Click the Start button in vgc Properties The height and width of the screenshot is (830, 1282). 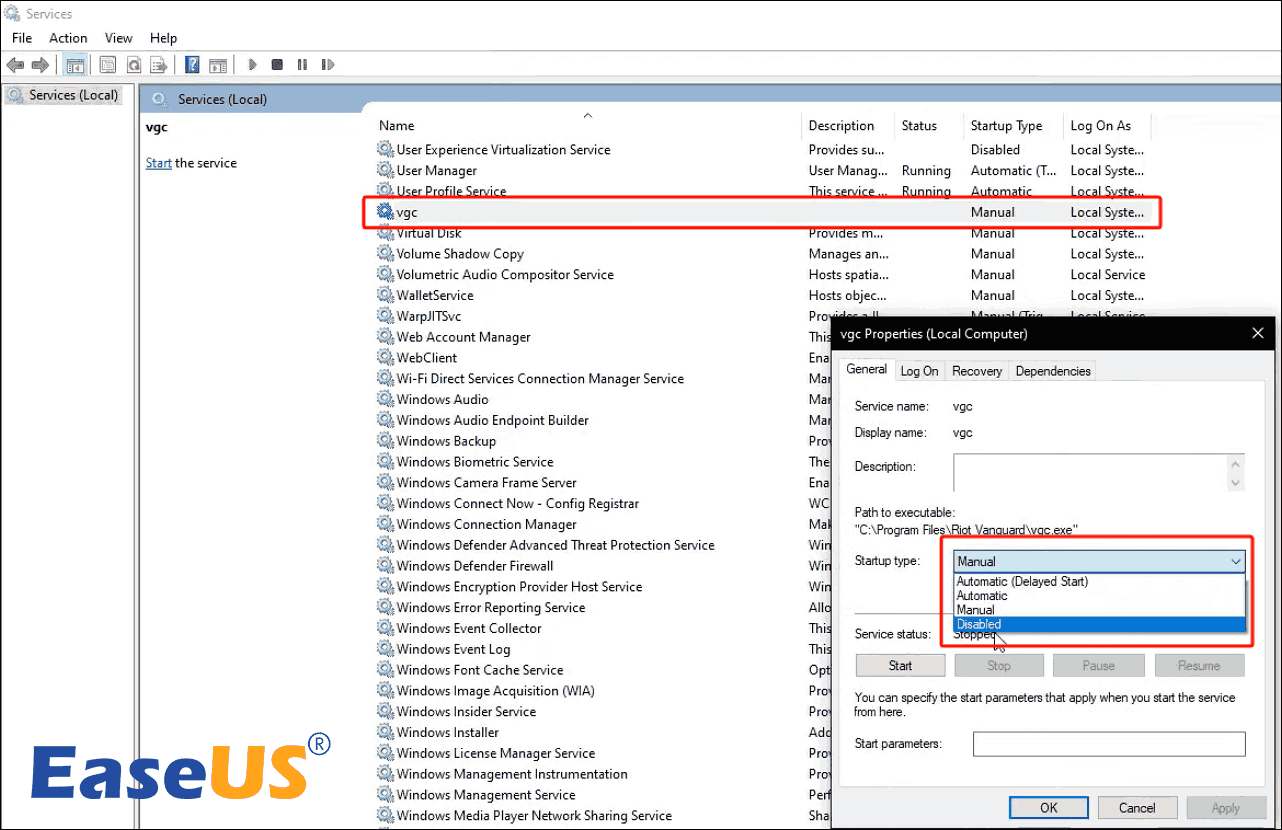900,666
